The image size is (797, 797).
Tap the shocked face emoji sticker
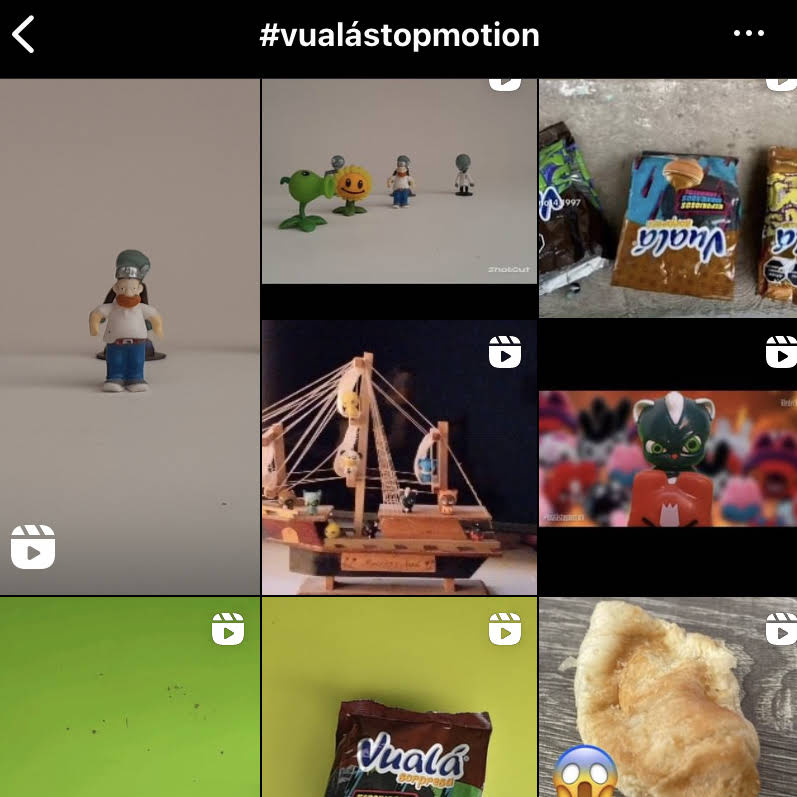point(585,772)
